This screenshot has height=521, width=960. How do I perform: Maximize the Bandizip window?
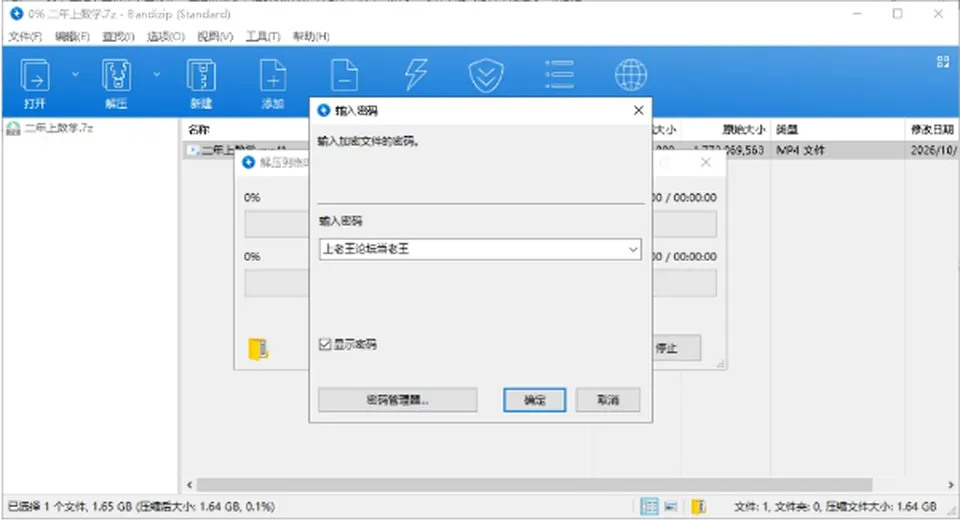pyautogui.click(x=897, y=13)
